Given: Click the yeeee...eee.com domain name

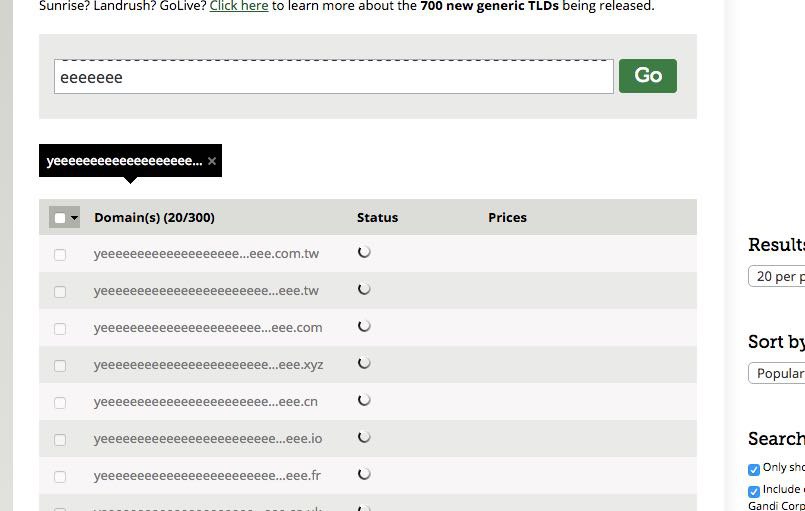Looking at the screenshot, I should point(208,328).
